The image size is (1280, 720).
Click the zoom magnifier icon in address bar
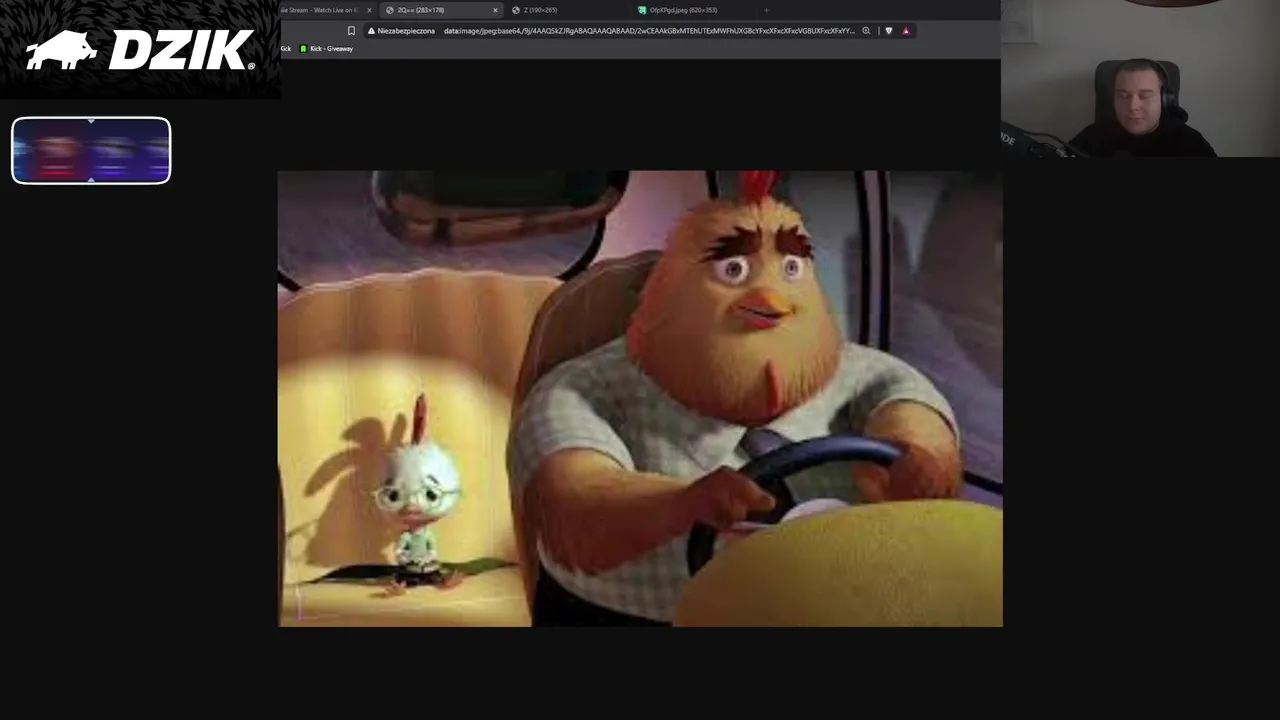[x=866, y=31]
